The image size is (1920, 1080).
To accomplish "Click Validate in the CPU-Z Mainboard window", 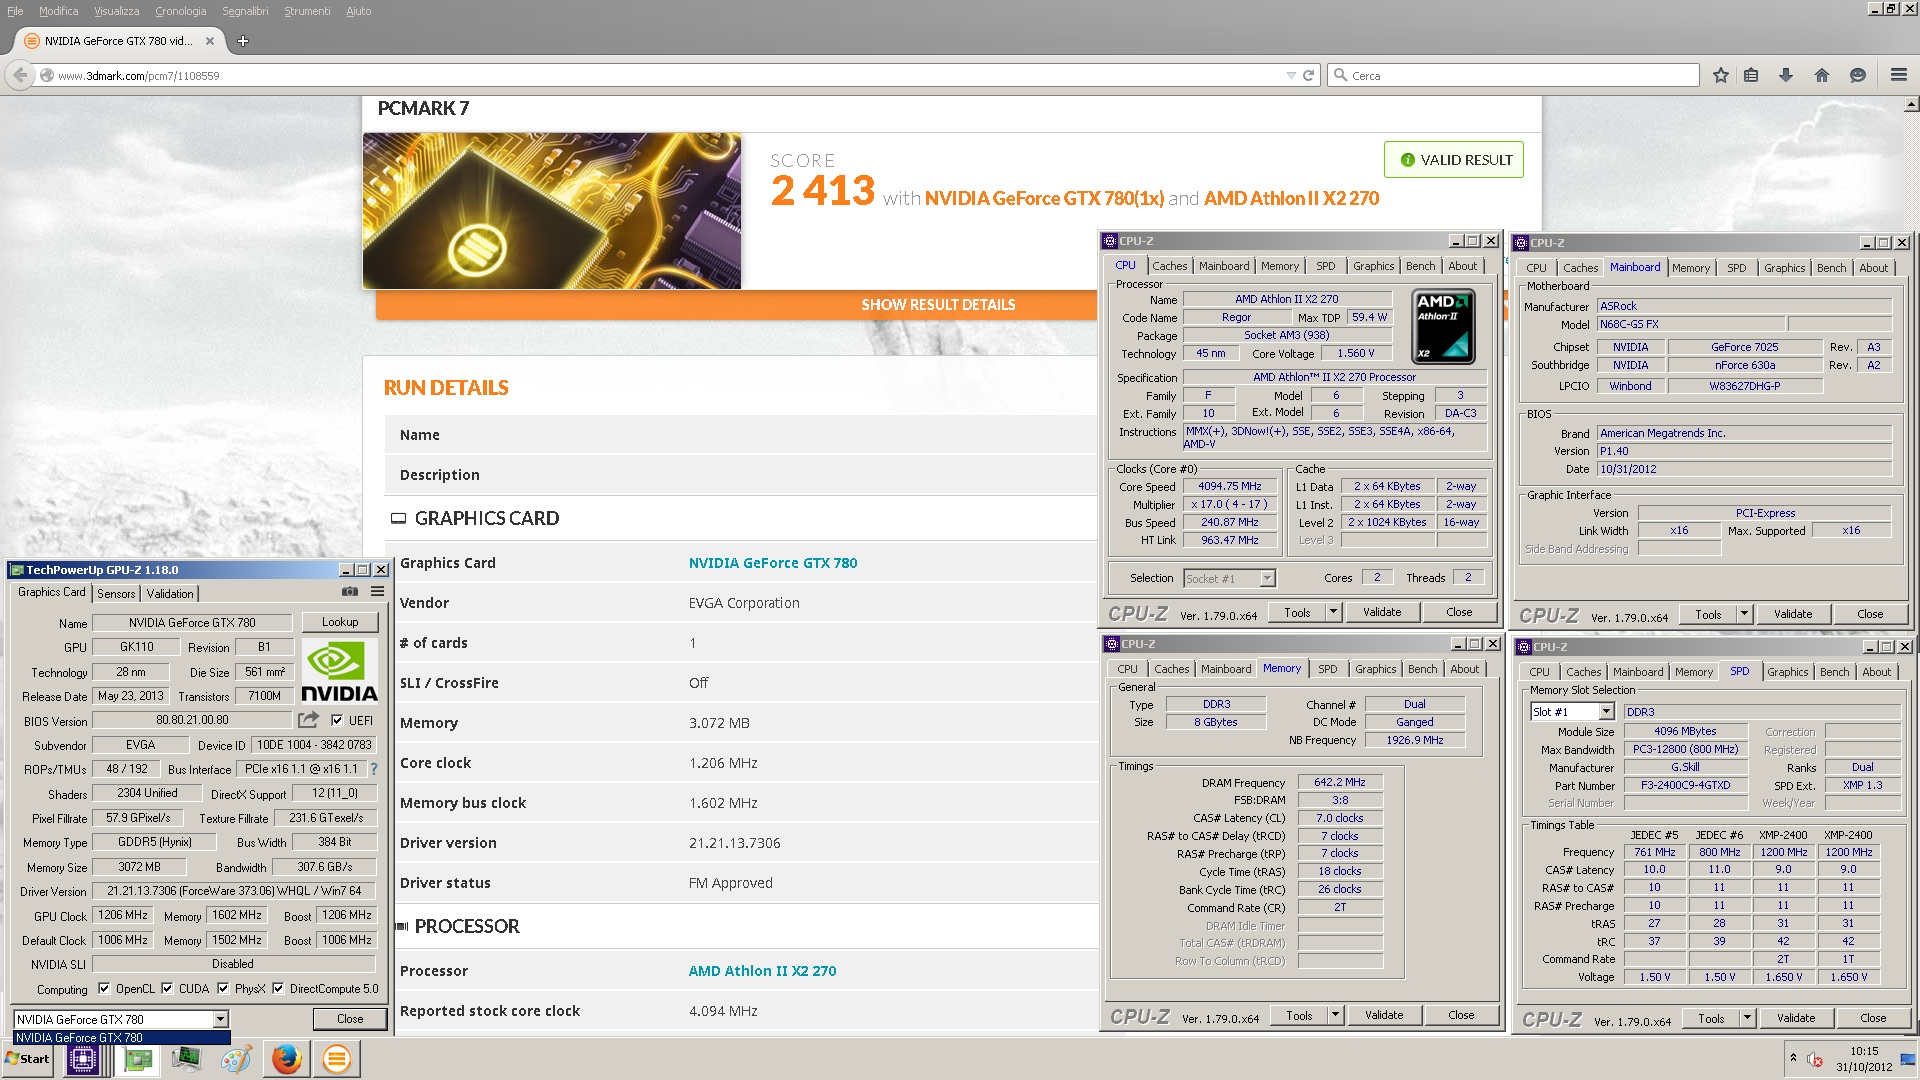I will coord(1793,614).
